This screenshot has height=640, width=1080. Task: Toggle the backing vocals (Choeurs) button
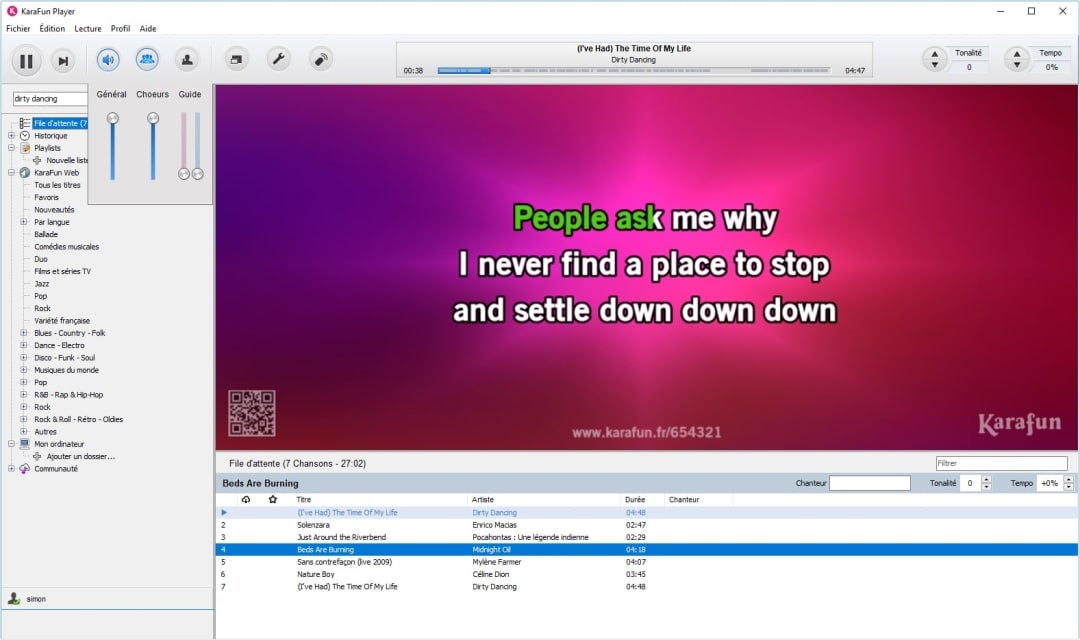coord(147,59)
